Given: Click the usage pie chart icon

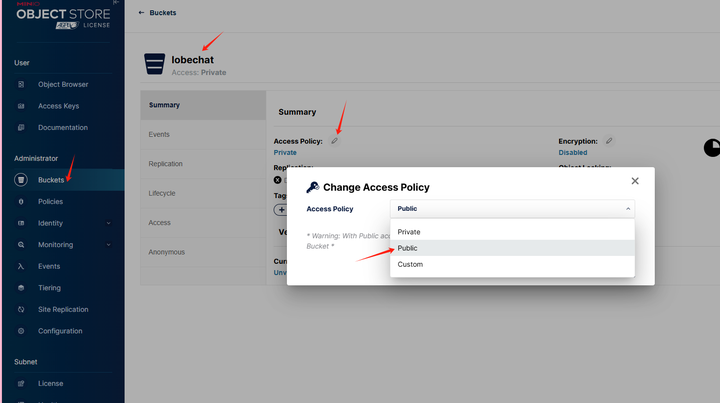Looking at the screenshot, I should [x=712, y=148].
